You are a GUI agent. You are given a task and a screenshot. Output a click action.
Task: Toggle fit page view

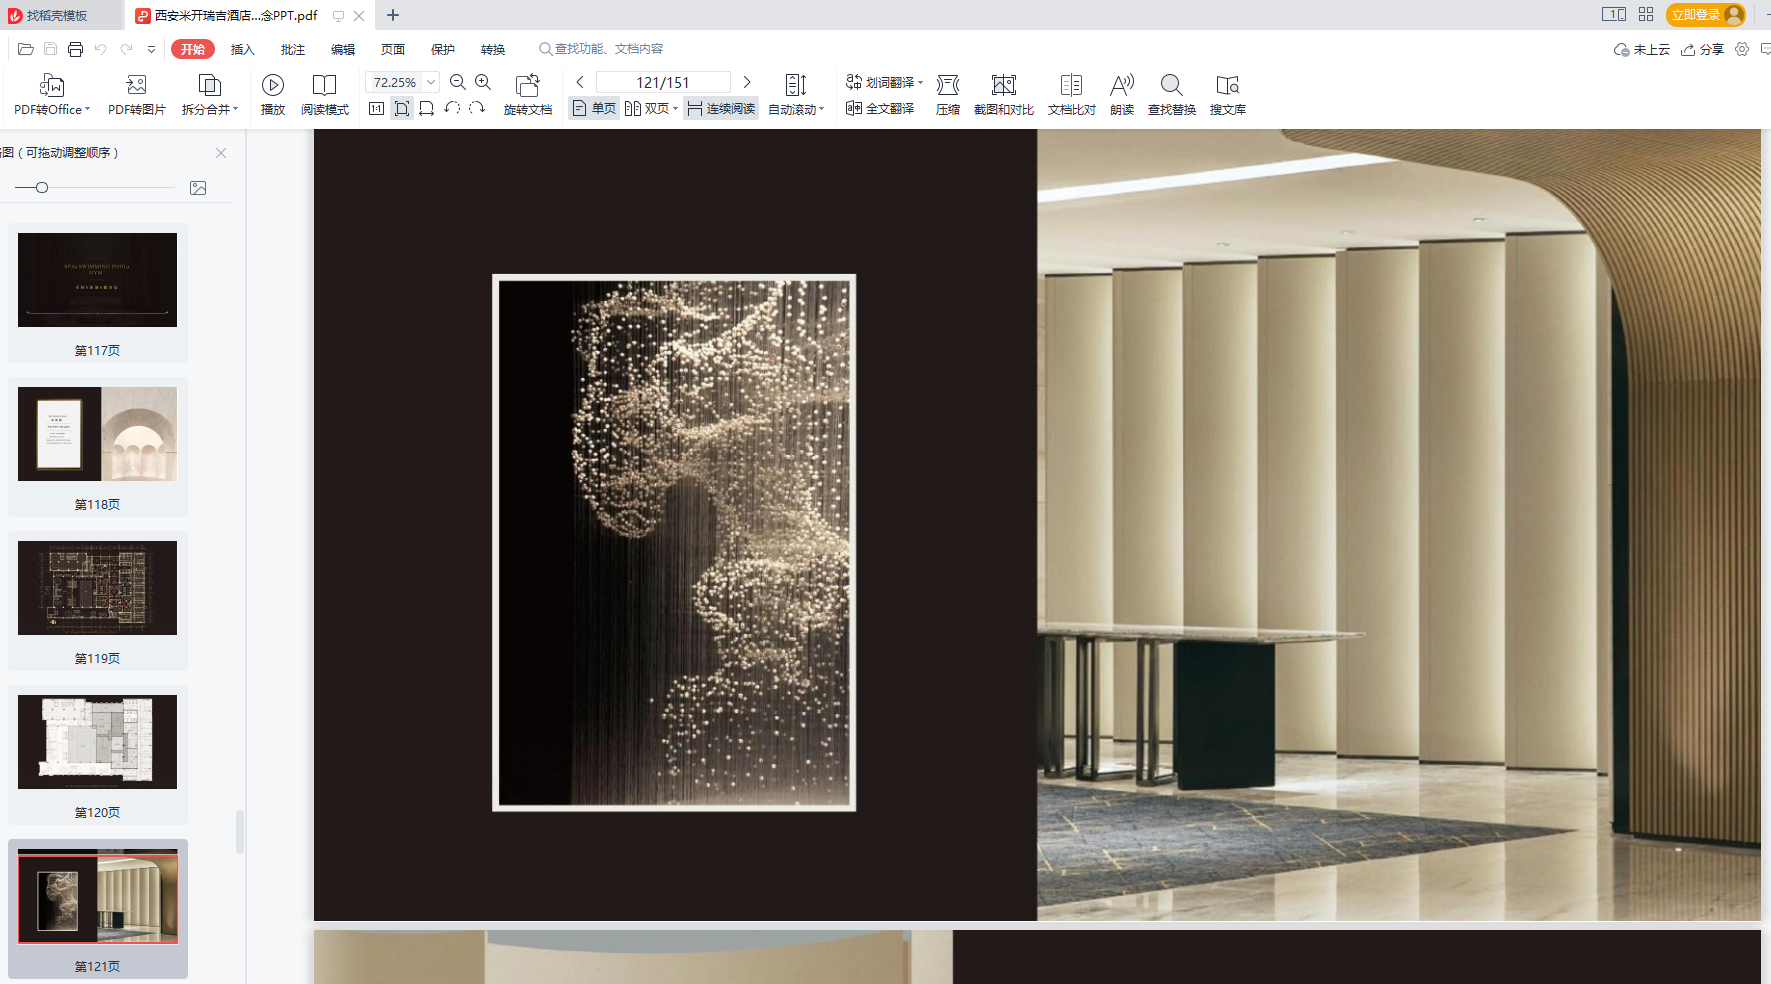402,108
